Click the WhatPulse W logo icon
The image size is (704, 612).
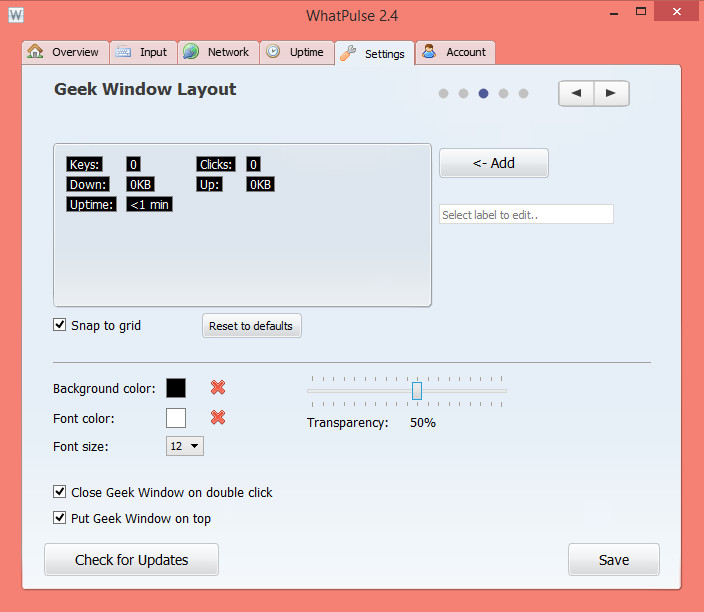[16, 15]
